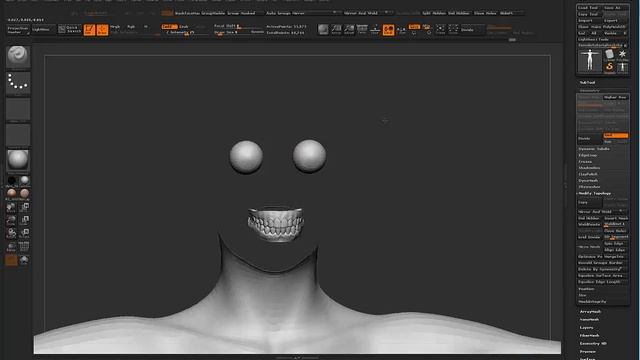Image resolution: width=640 pixels, height=360 pixels.
Task: Pick the black secondary color swatch
Action: pos(11,180)
